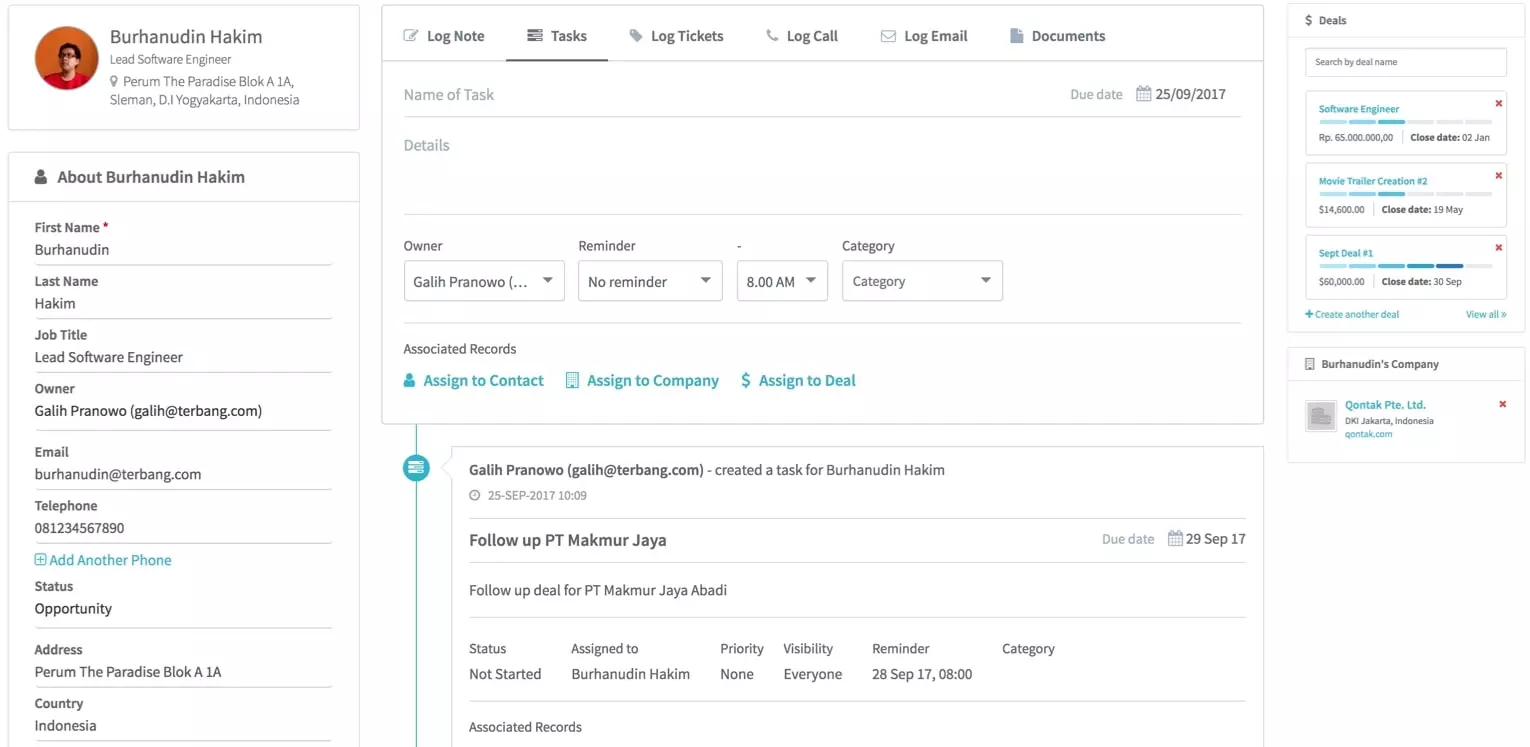Click the Log Call phone icon
The image size is (1530, 747).
point(772,36)
